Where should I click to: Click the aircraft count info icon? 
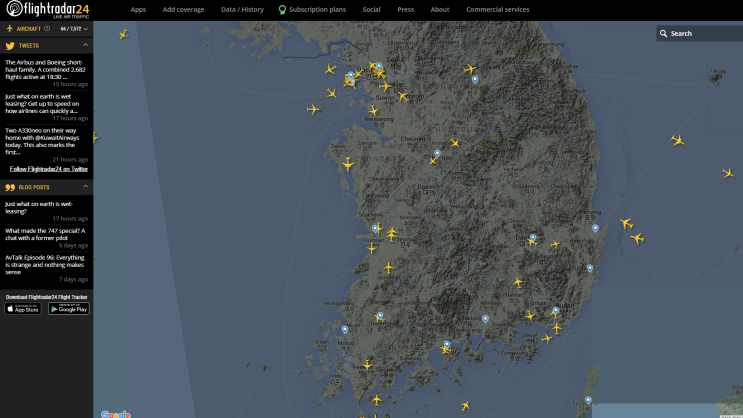click(x=47, y=29)
